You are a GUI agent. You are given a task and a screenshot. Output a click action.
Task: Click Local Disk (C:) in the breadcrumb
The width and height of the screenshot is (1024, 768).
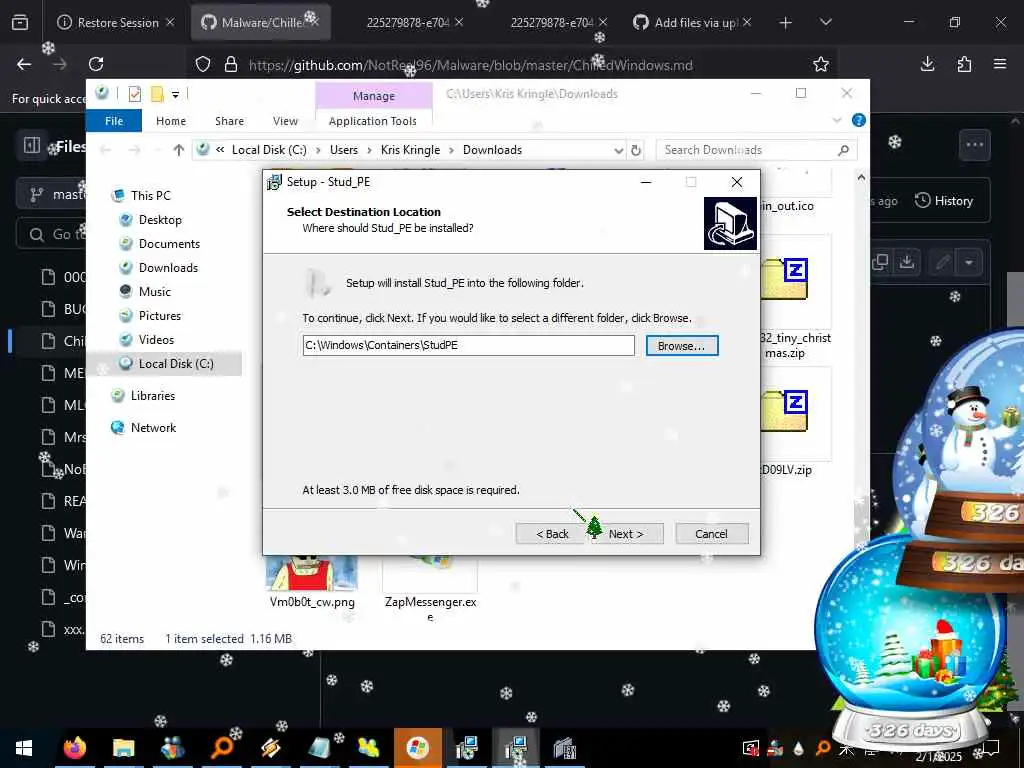(x=269, y=150)
